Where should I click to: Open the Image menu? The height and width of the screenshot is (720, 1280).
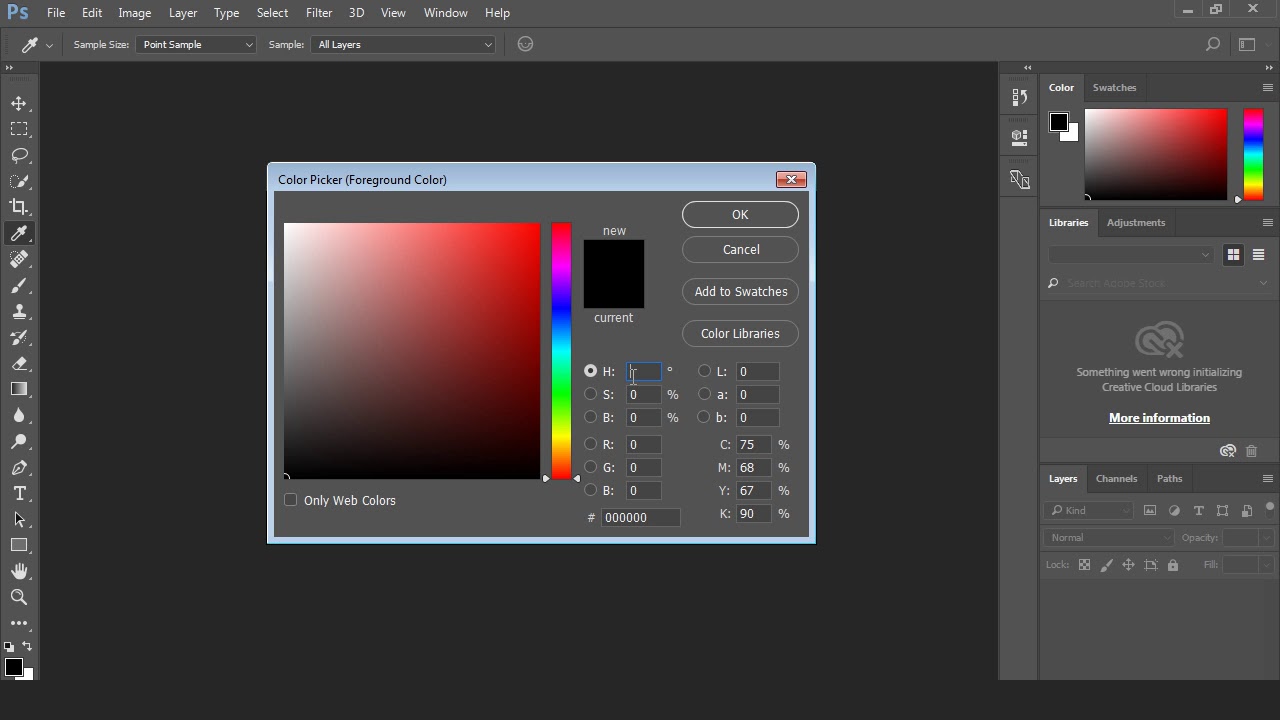point(134,13)
